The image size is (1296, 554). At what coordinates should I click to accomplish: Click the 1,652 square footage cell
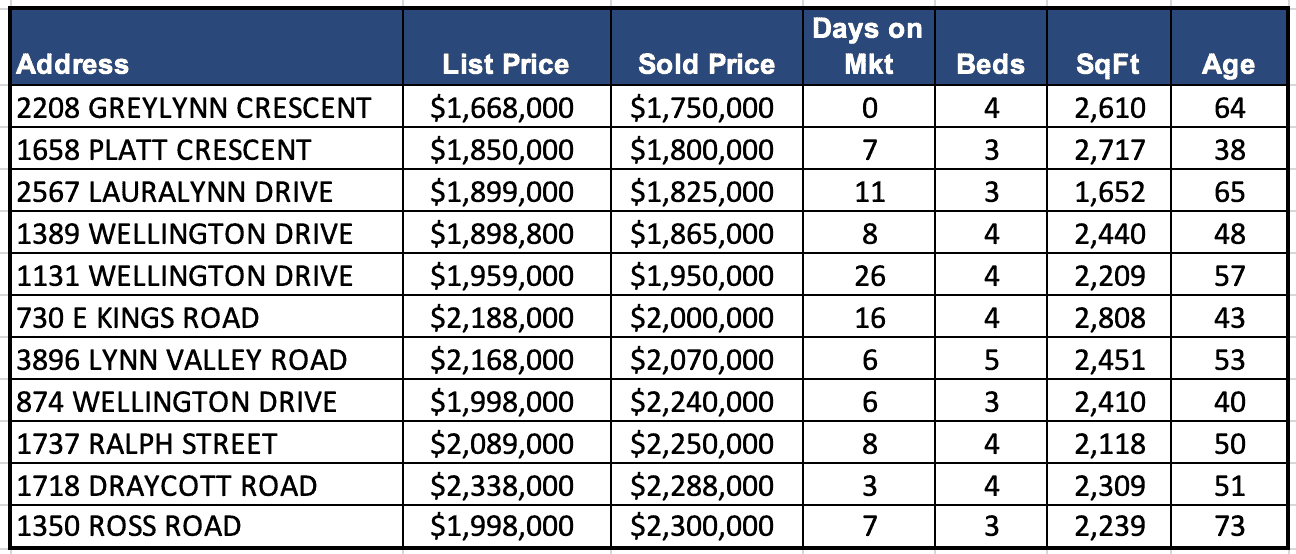tap(1110, 192)
